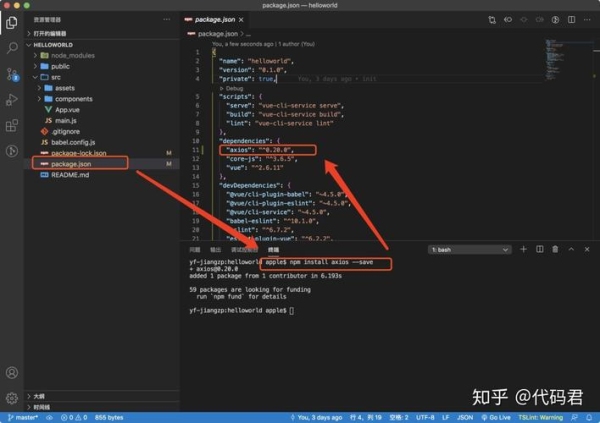Create a new terminal with plus icon

[x=523, y=250]
